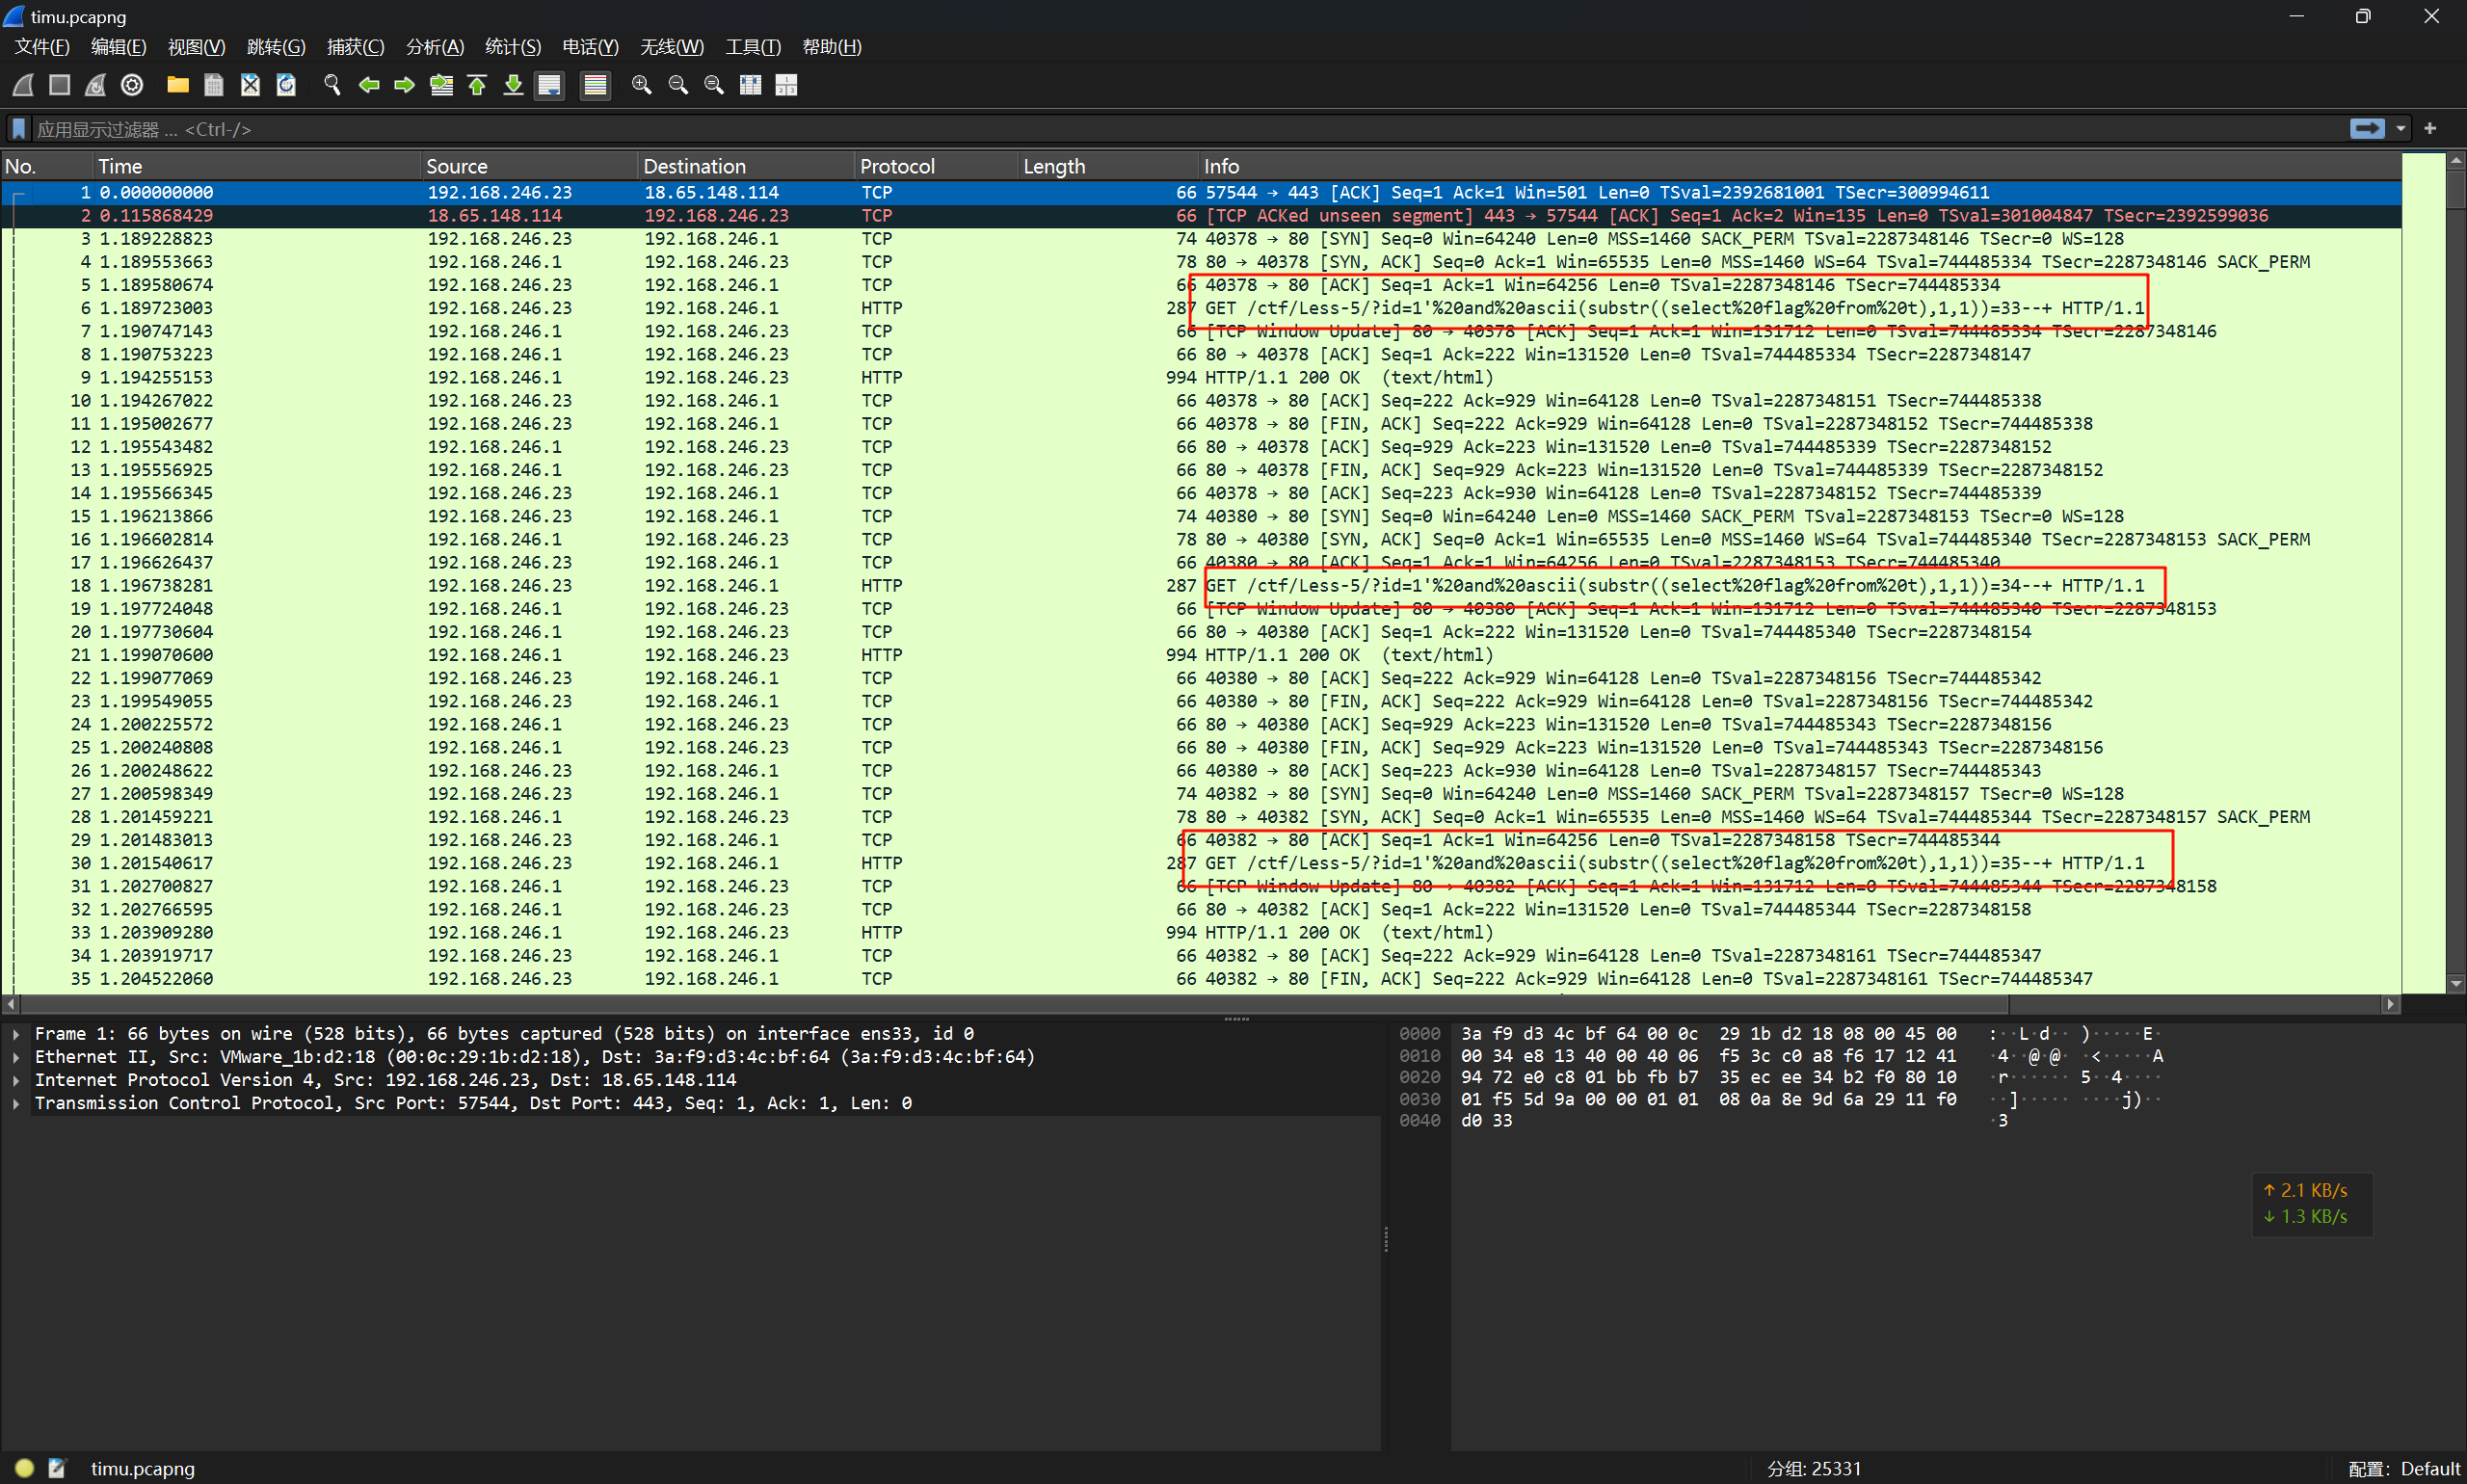Toggle auto-scroll during live capture
2467x1484 pixels.
(x=549, y=85)
